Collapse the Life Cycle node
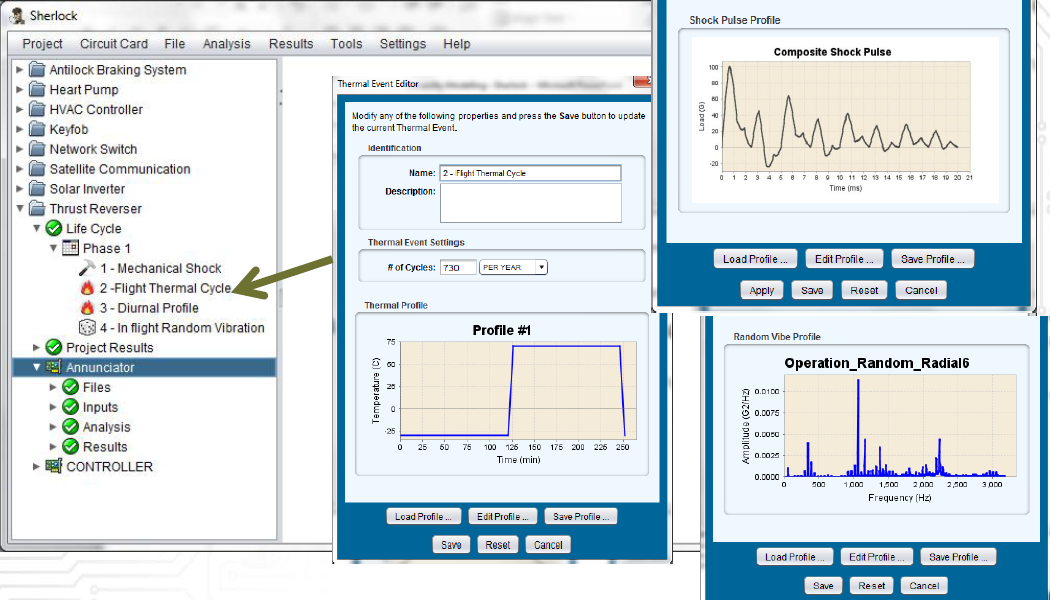The image size is (1050, 600). click(36, 228)
